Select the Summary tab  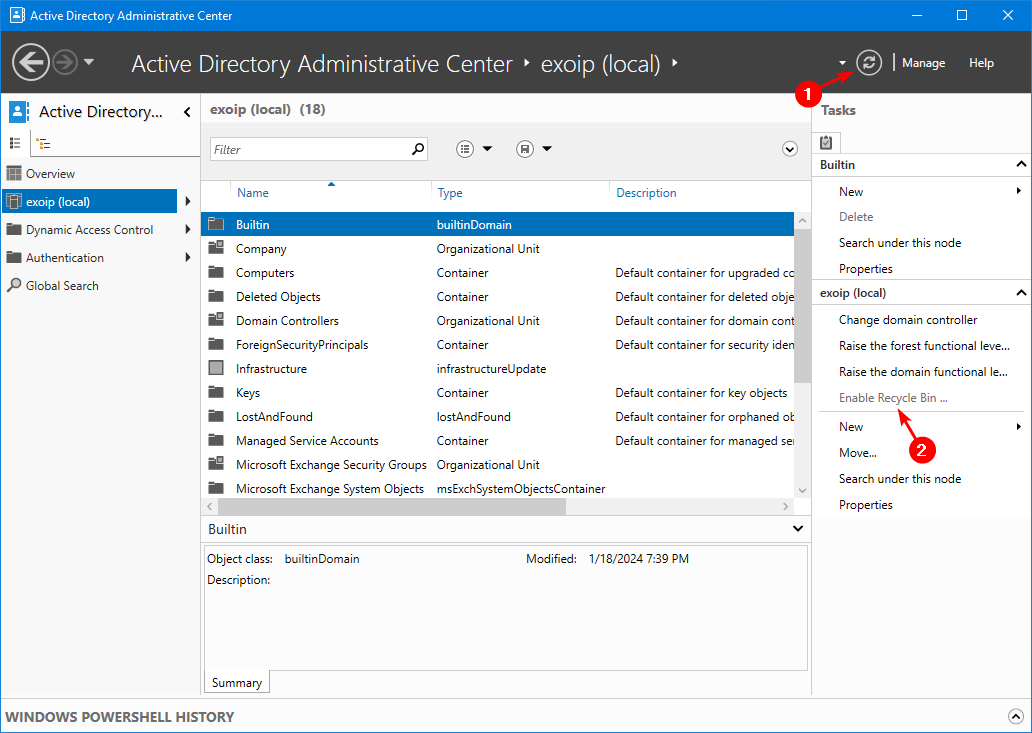click(237, 683)
